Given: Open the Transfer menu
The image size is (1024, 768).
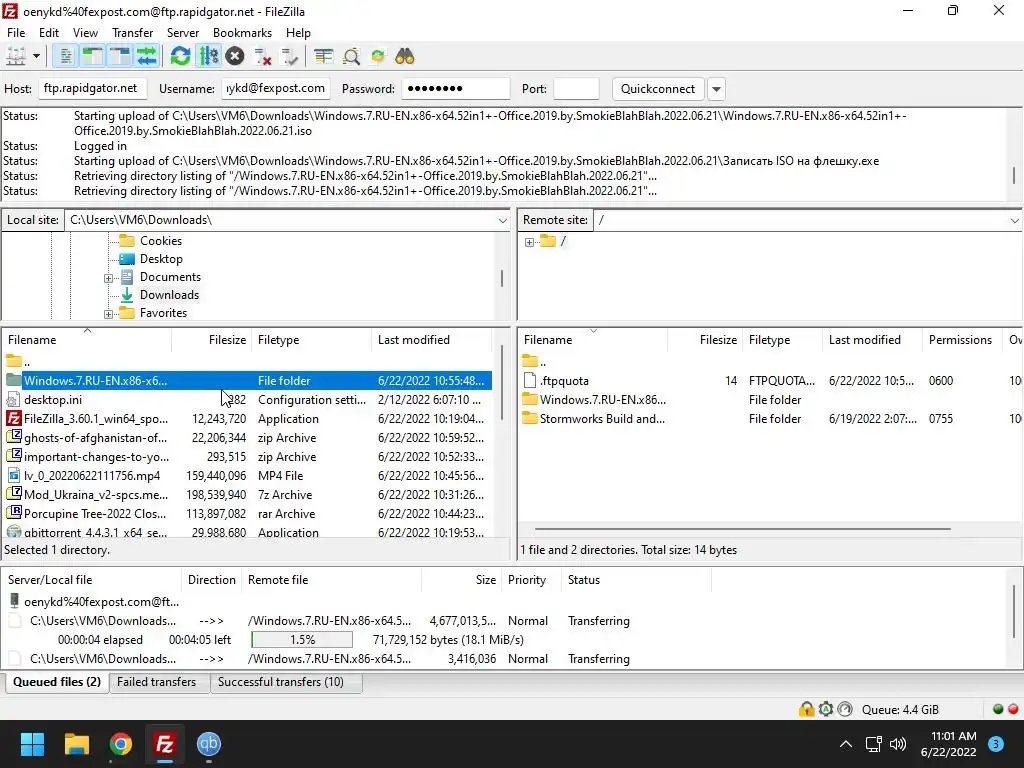Looking at the screenshot, I should click(x=133, y=33).
